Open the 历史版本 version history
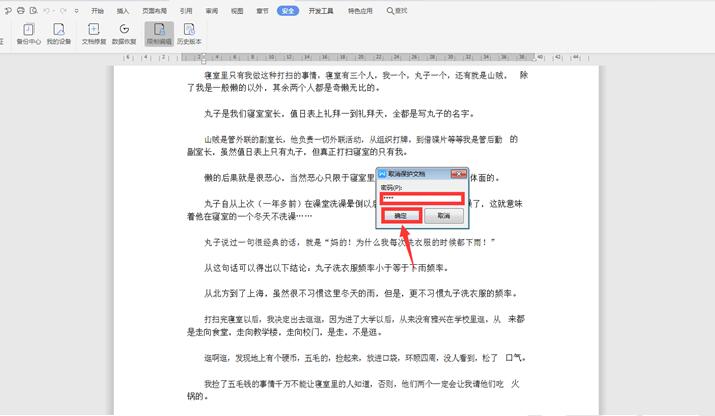The width and height of the screenshot is (715, 416). 189,34
